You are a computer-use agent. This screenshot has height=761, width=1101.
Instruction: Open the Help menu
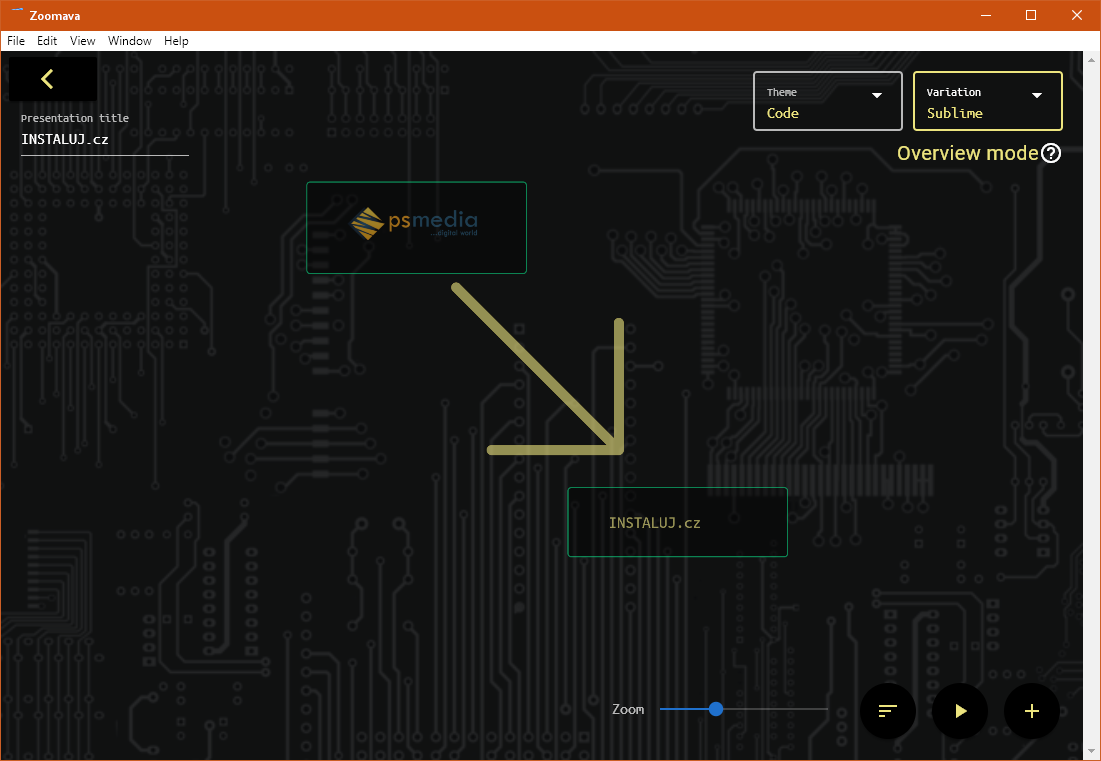[176, 41]
